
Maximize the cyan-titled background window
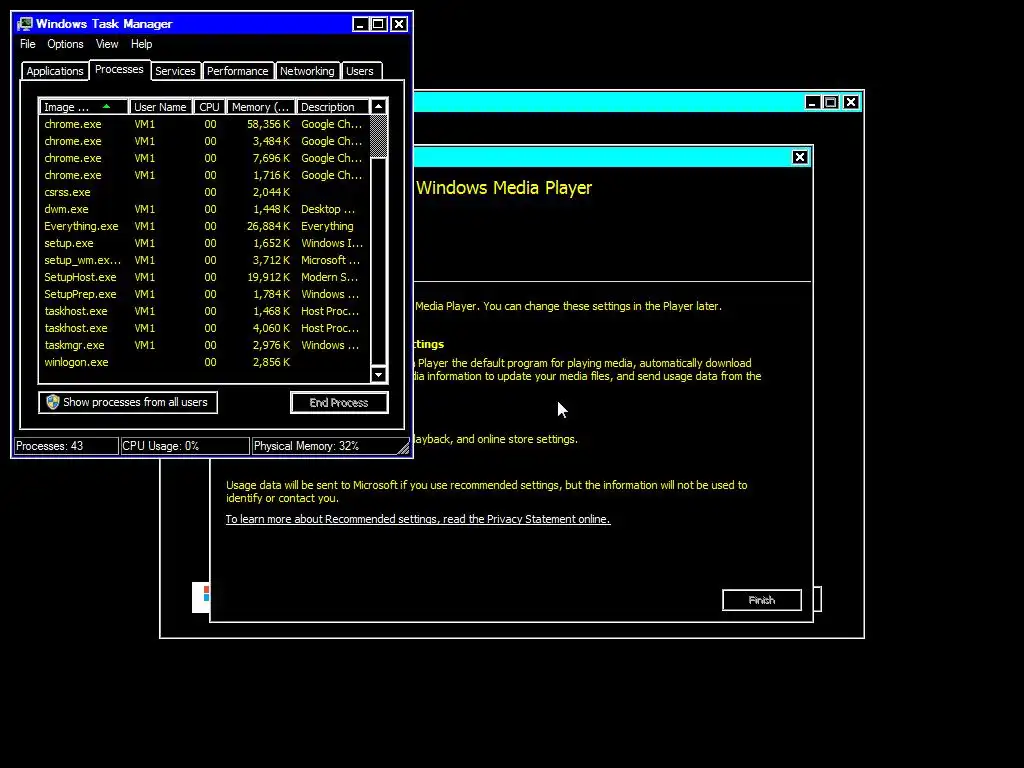[831, 103]
